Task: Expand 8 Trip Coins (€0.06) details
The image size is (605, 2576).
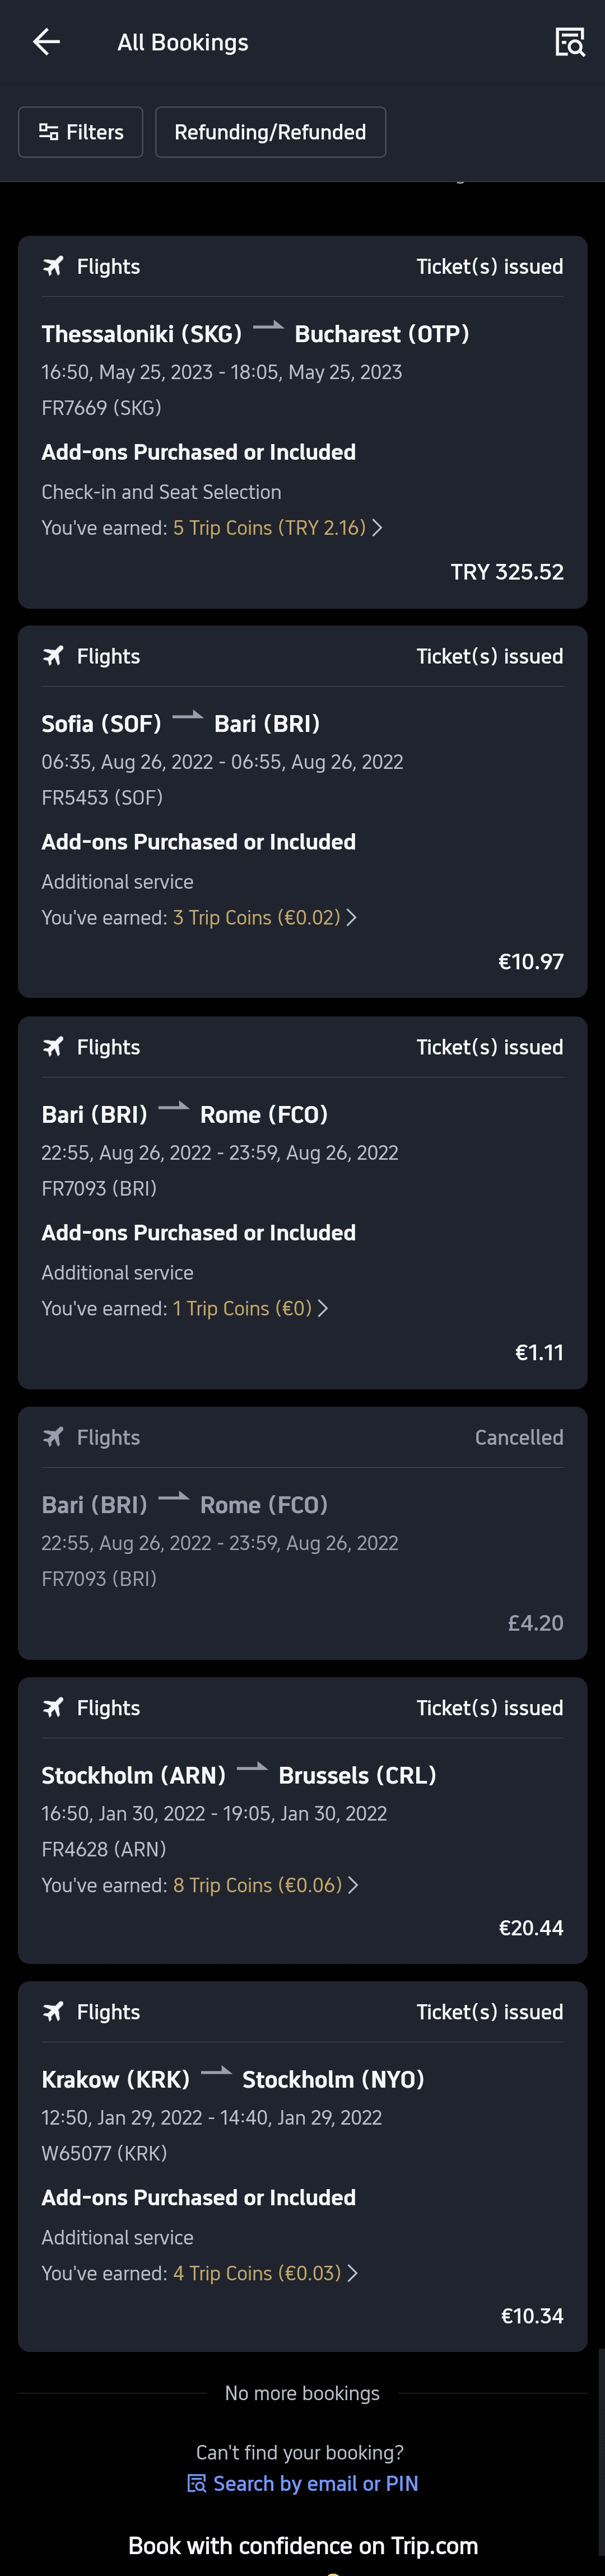Action: coord(353,1885)
